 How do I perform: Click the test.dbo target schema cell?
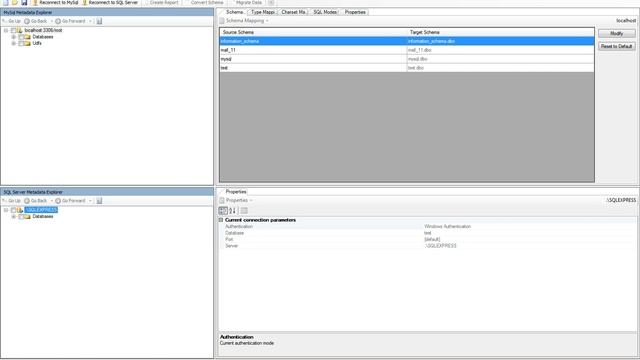point(500,68)
